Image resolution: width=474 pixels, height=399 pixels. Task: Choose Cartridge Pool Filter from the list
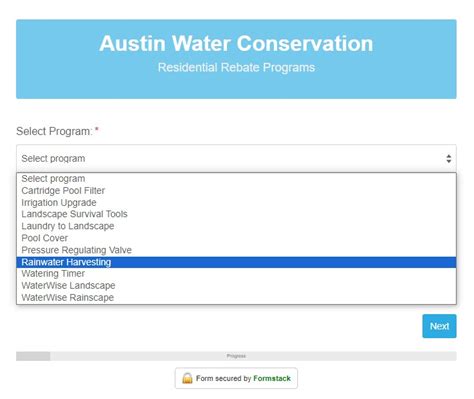(x=236, y=191)
